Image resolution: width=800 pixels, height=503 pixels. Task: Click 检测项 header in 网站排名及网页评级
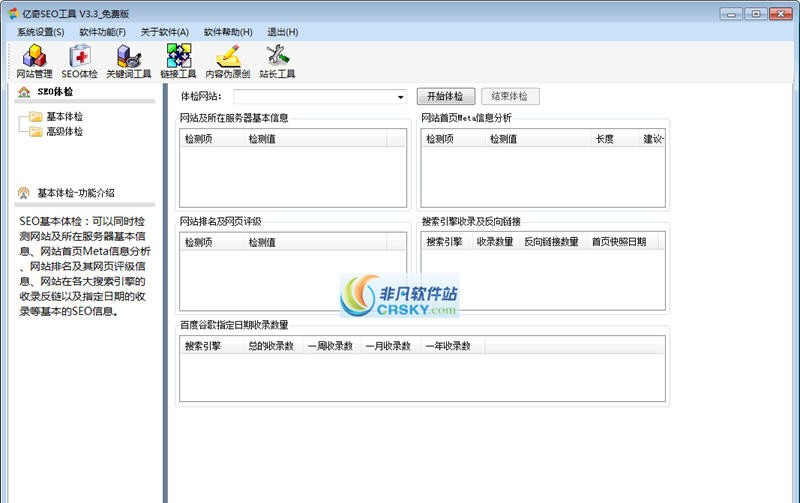(x=211, y=242)
